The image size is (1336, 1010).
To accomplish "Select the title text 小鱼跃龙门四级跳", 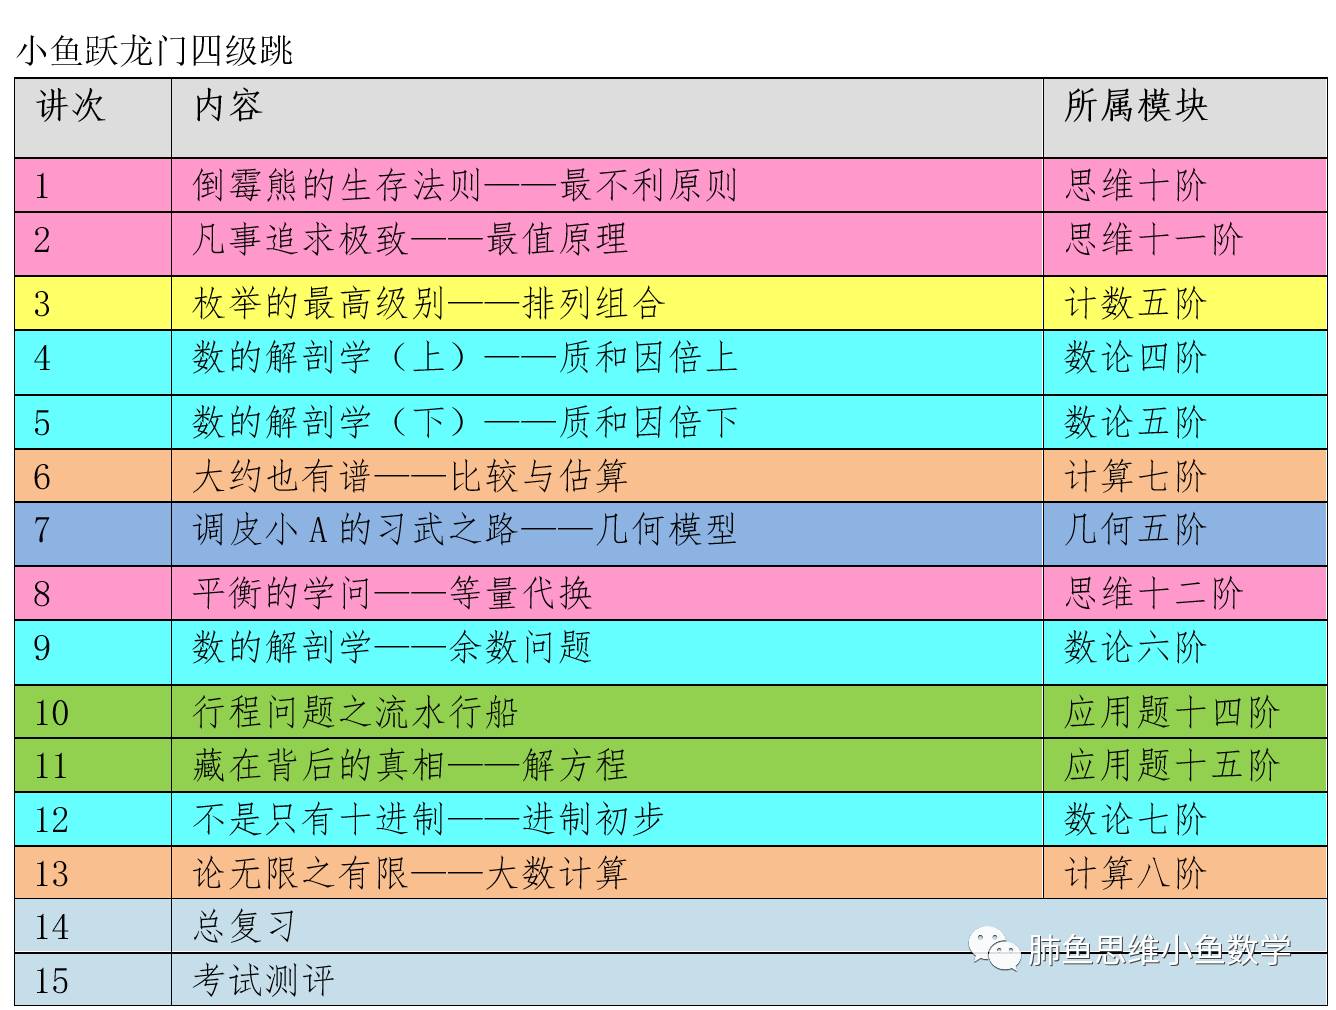I will click(x=154, y=50).
